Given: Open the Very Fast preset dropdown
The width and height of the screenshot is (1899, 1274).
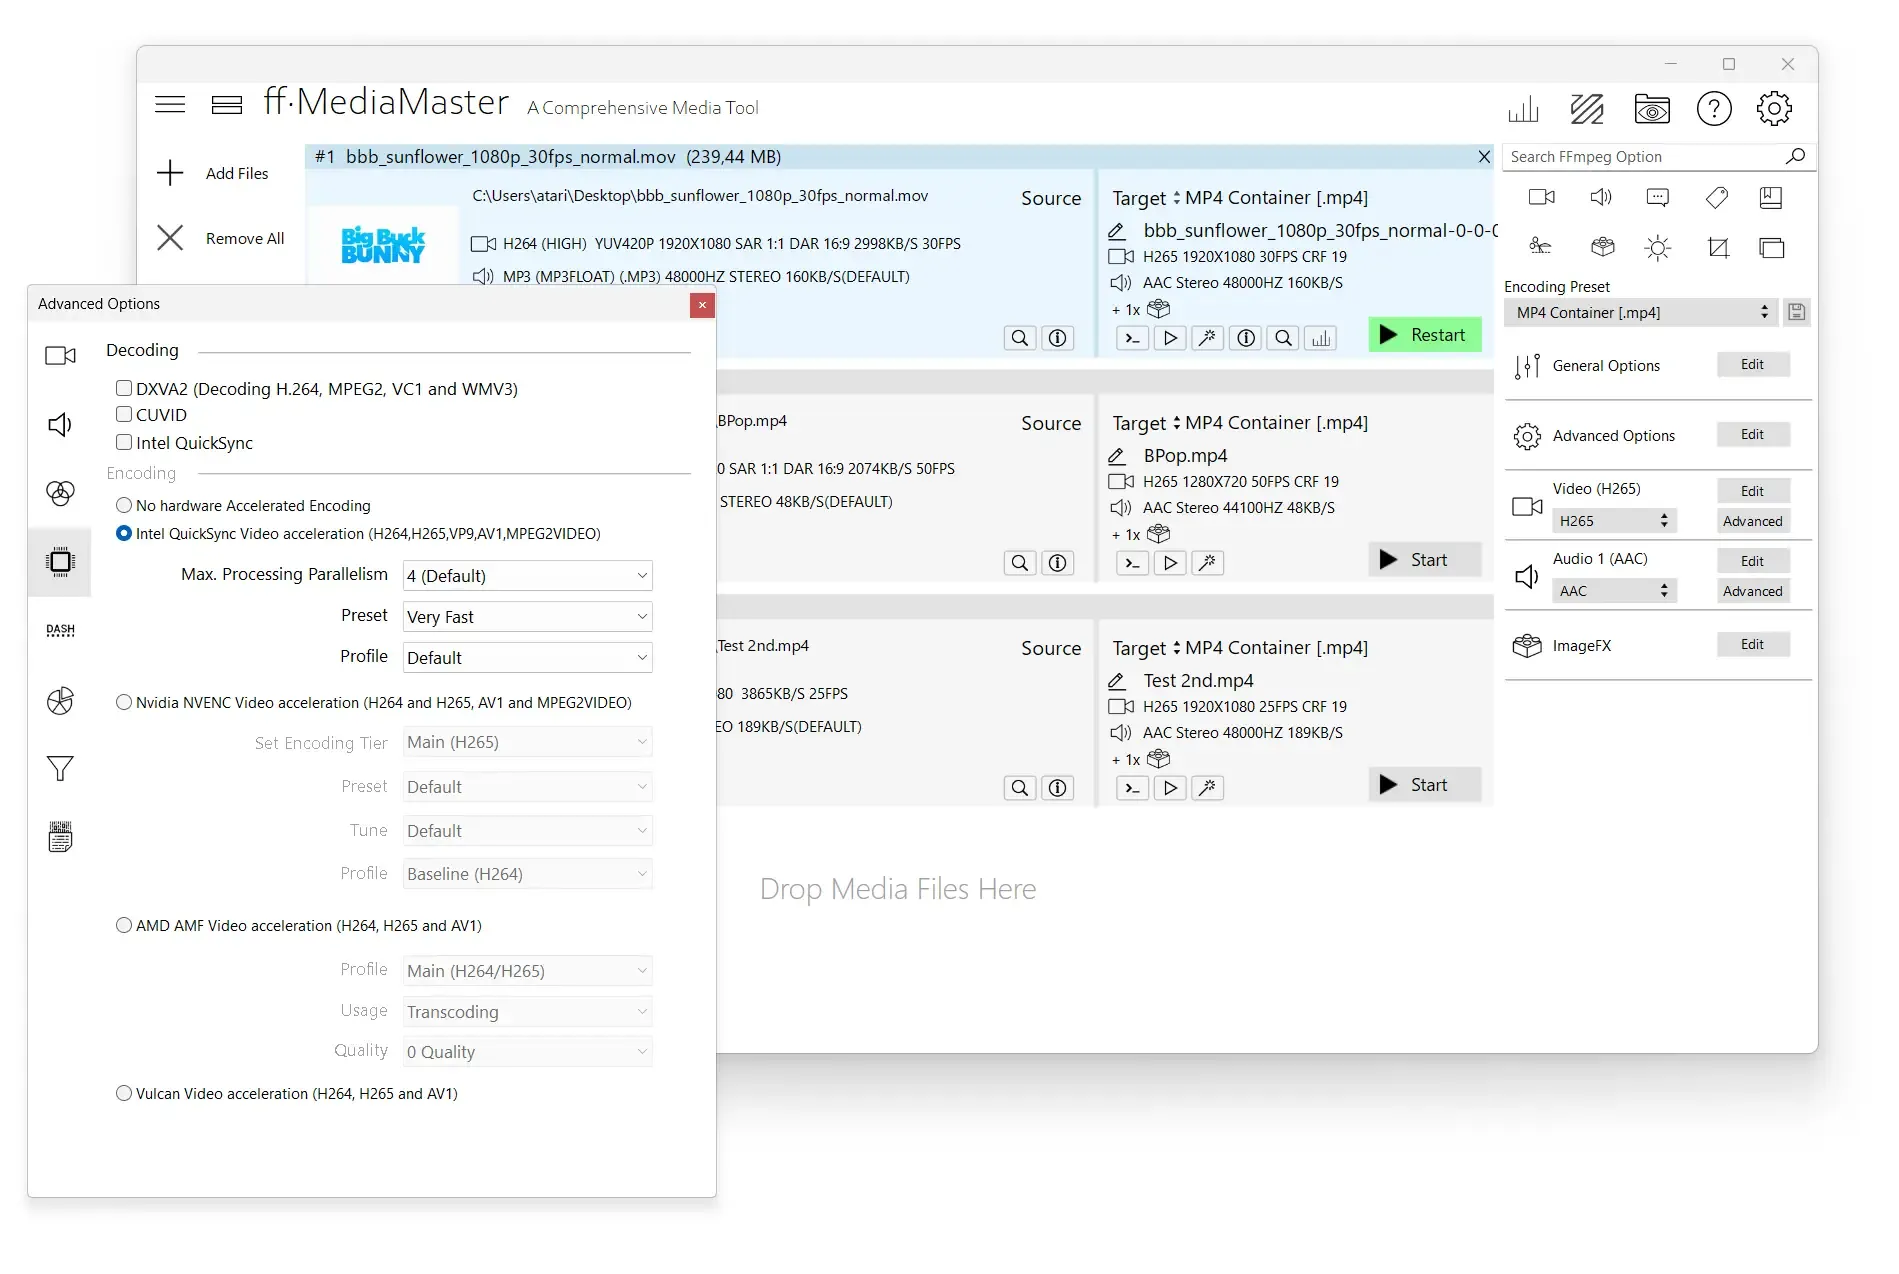Looking at the screenshot, I should coord(527,617).
